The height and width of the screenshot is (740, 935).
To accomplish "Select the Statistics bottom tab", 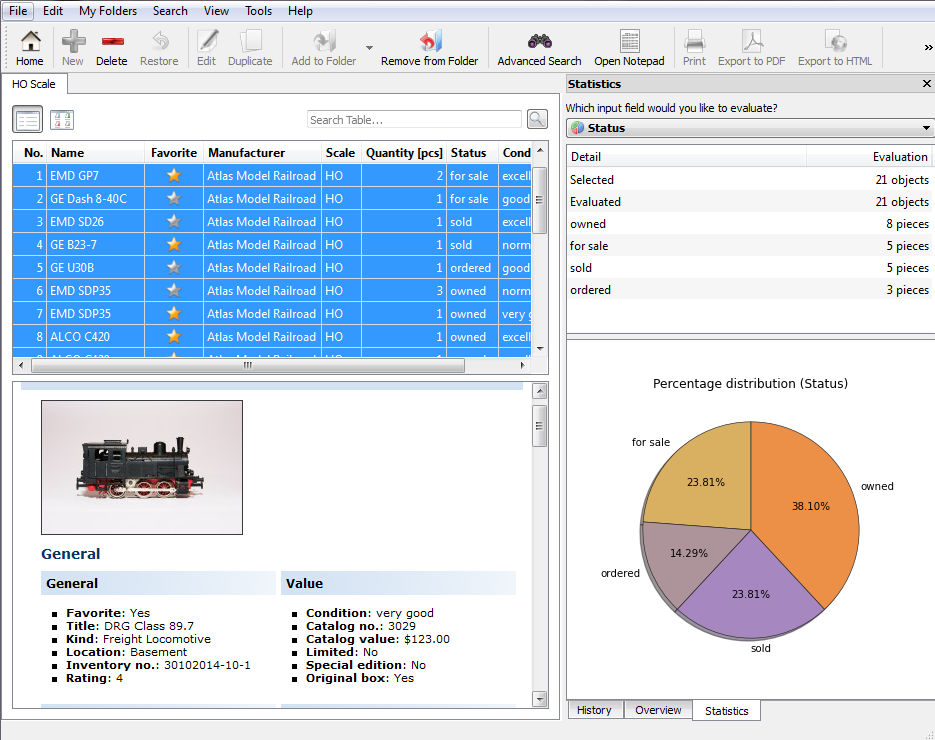I will [726, 711].
